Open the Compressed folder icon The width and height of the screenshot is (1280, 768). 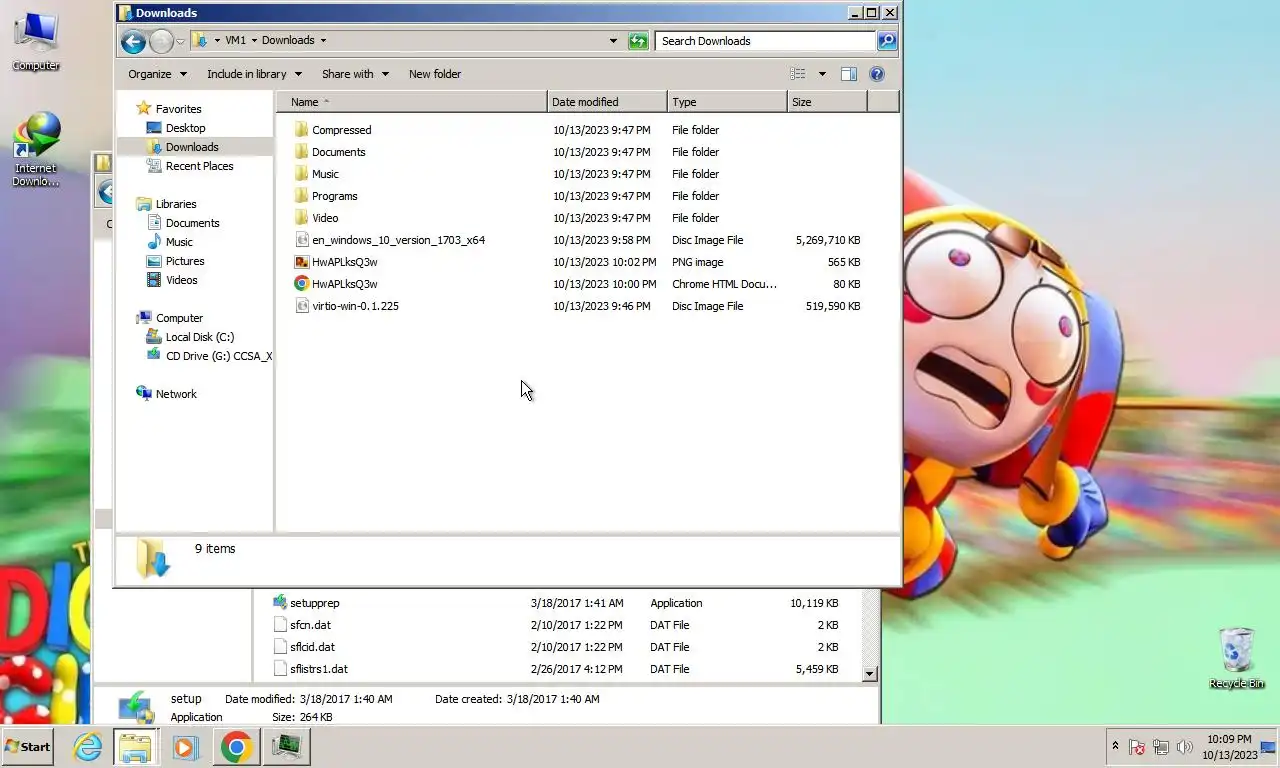[x=302, y=130]
